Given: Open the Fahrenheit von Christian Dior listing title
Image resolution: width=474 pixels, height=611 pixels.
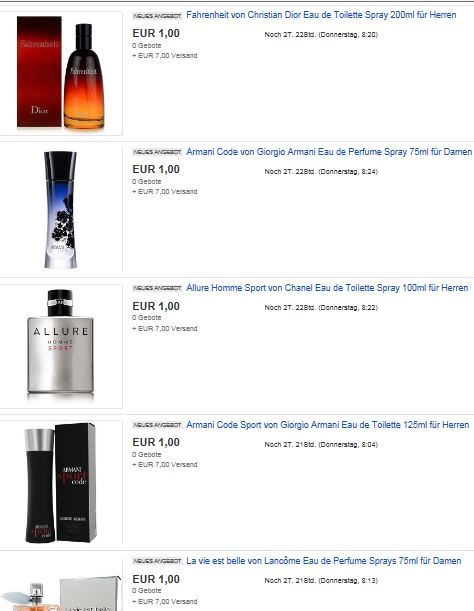Looking at the screenshot, I should [x=321, y=15].
